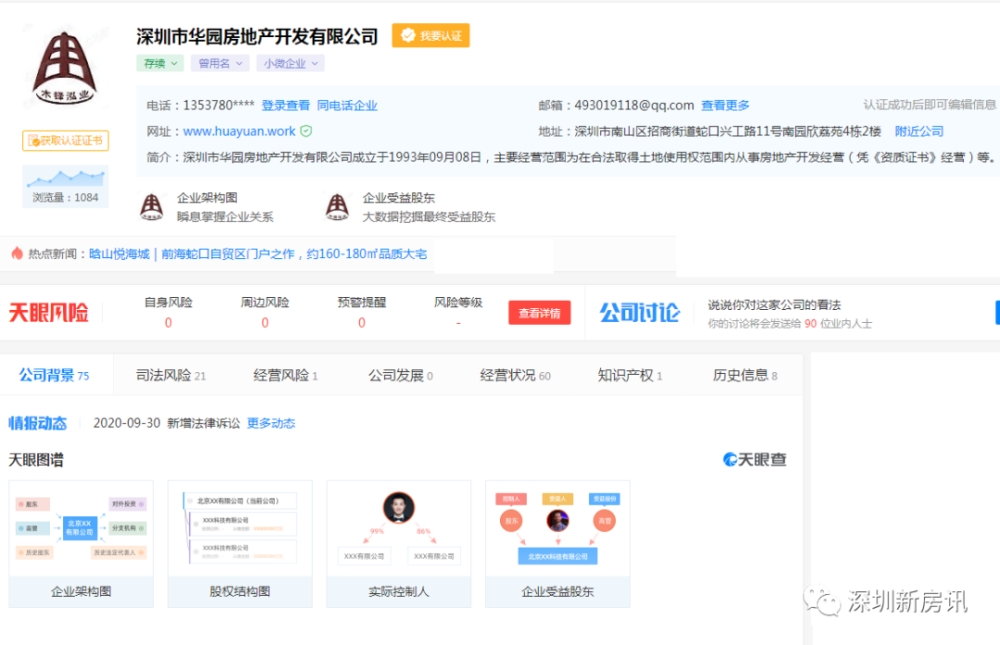Open the 股权结构图 thumbnail card

(240, 544)
